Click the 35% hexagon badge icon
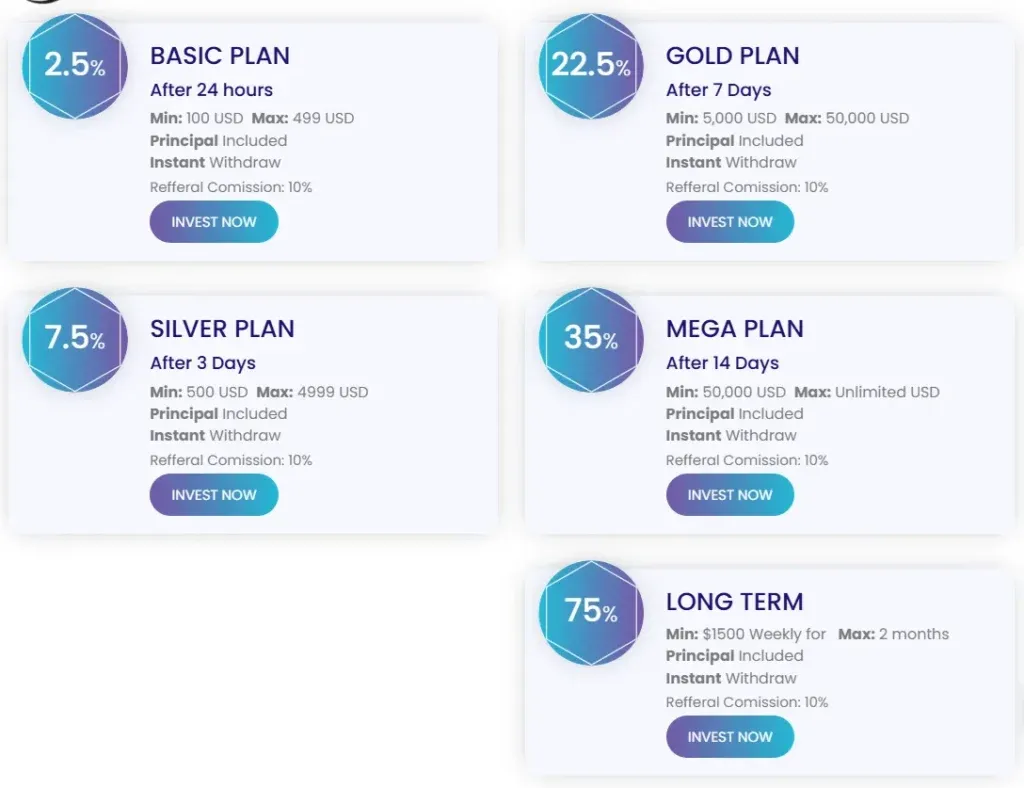 [x=591, y=339]
